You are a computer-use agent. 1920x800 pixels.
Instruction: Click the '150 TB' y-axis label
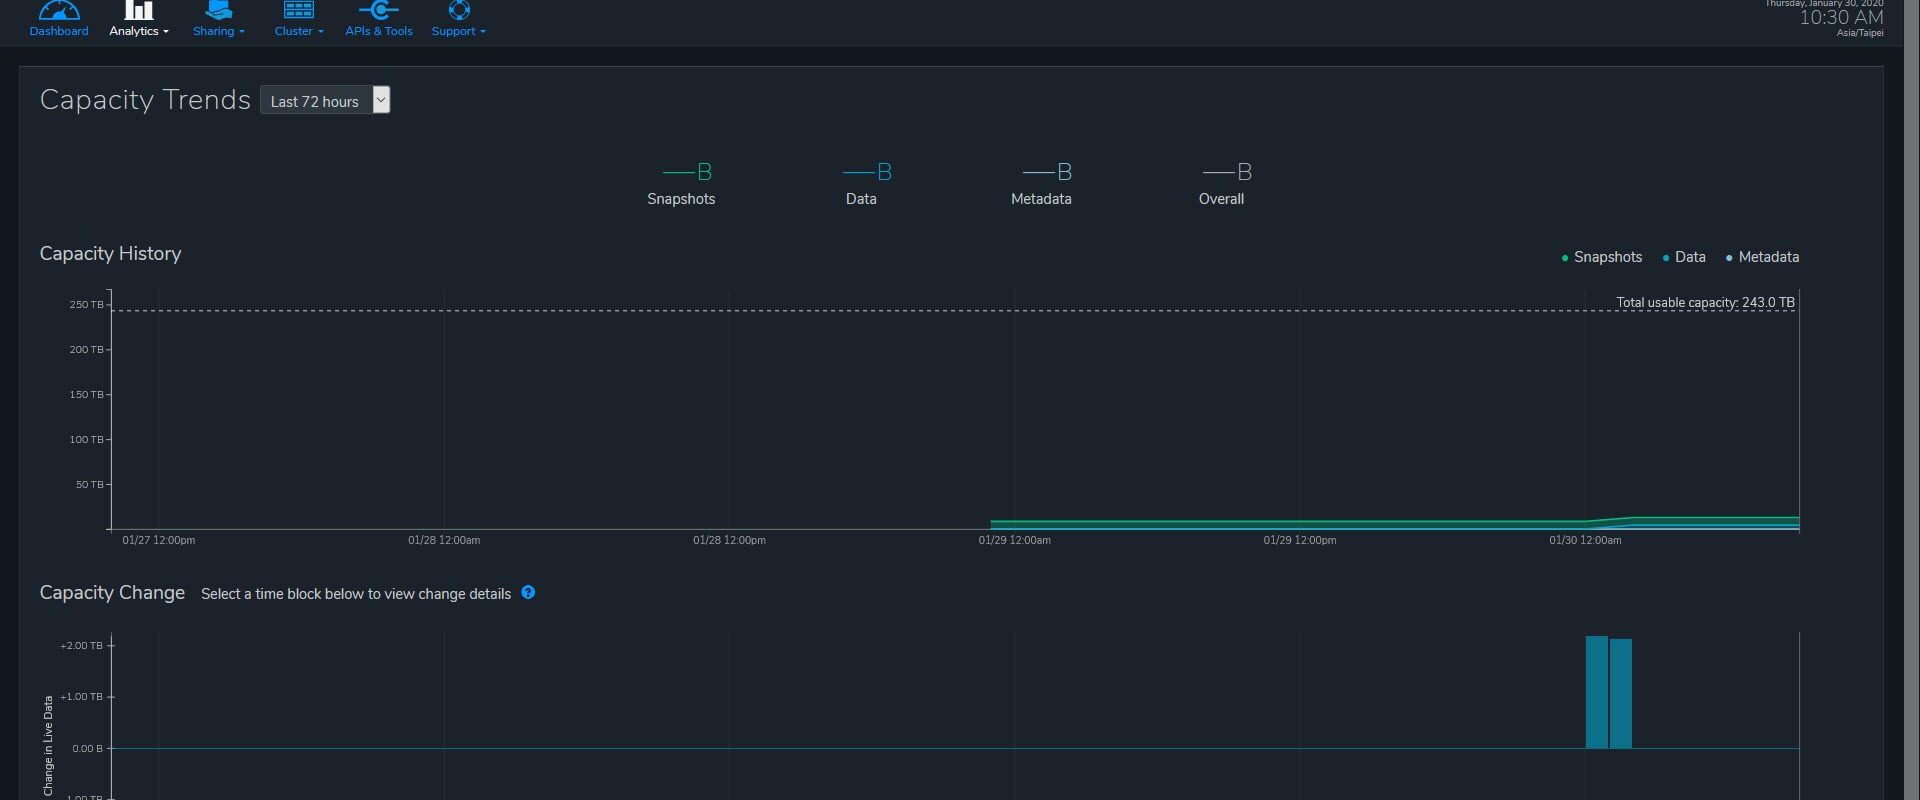click(x=86, y=394)
